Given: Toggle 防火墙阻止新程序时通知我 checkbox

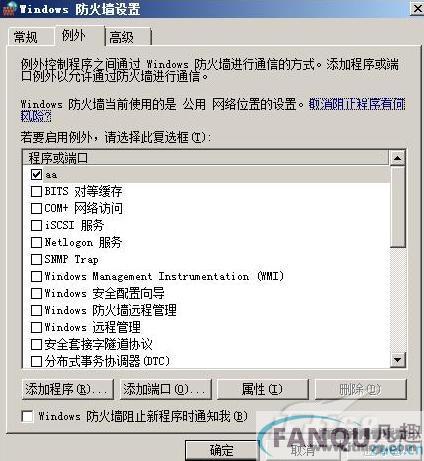Looking at the screenshot, I should coord(27,416).
